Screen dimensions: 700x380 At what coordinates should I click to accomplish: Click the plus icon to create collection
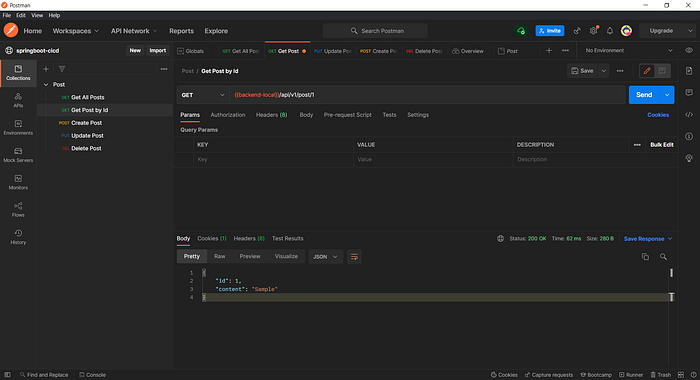[46, 69]
